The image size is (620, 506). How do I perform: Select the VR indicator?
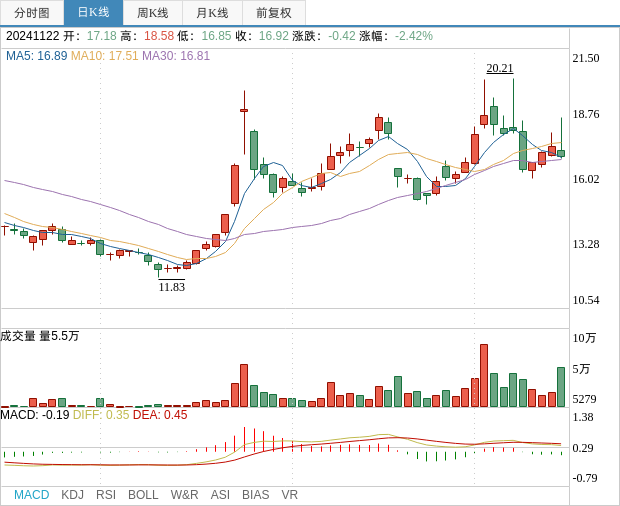click(289, 495)
